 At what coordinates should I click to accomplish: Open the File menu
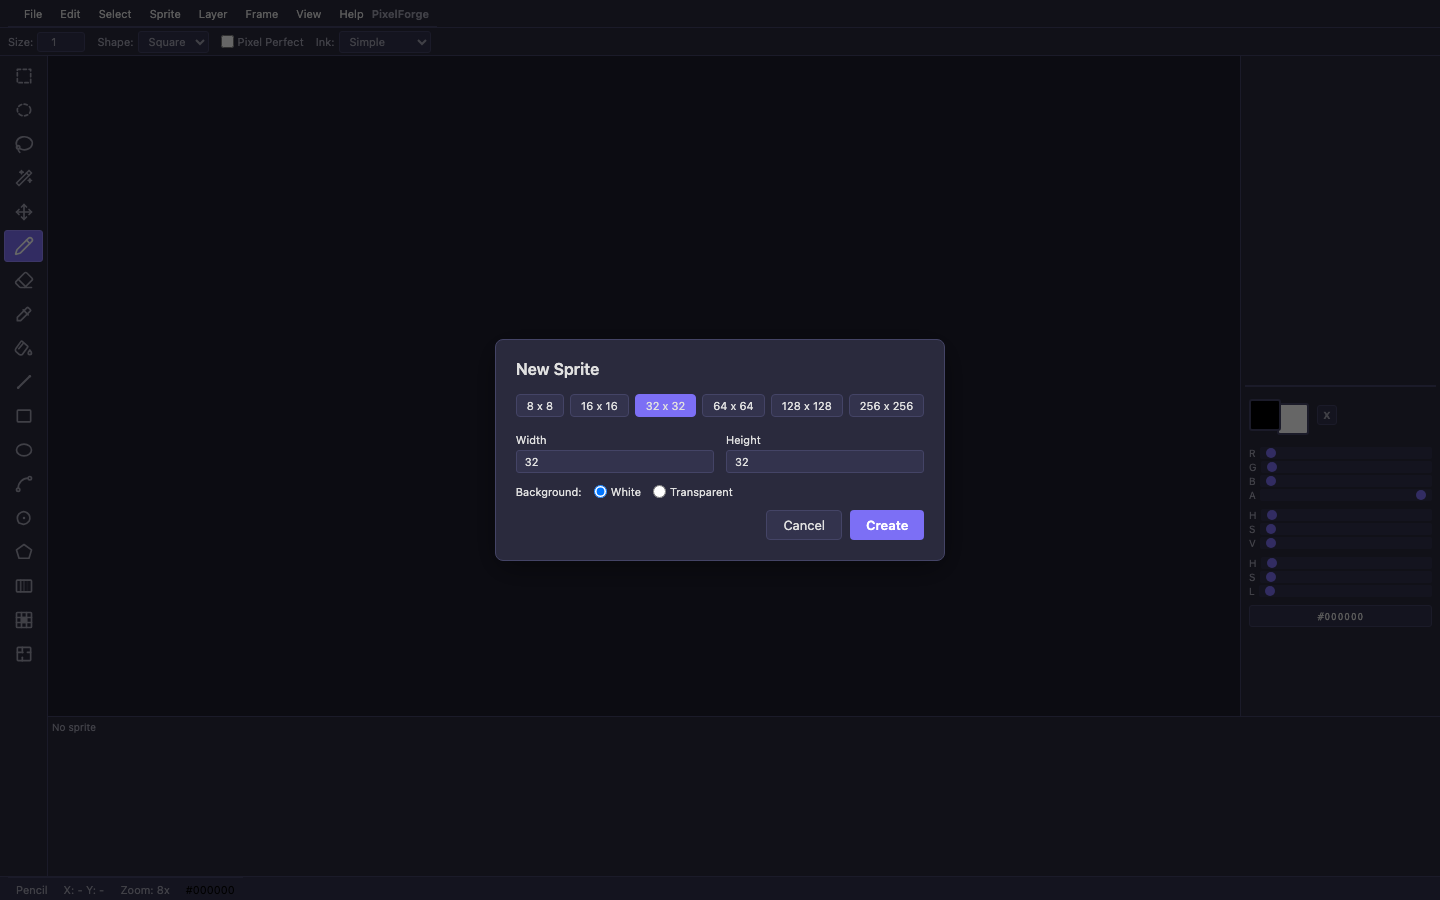33,14
